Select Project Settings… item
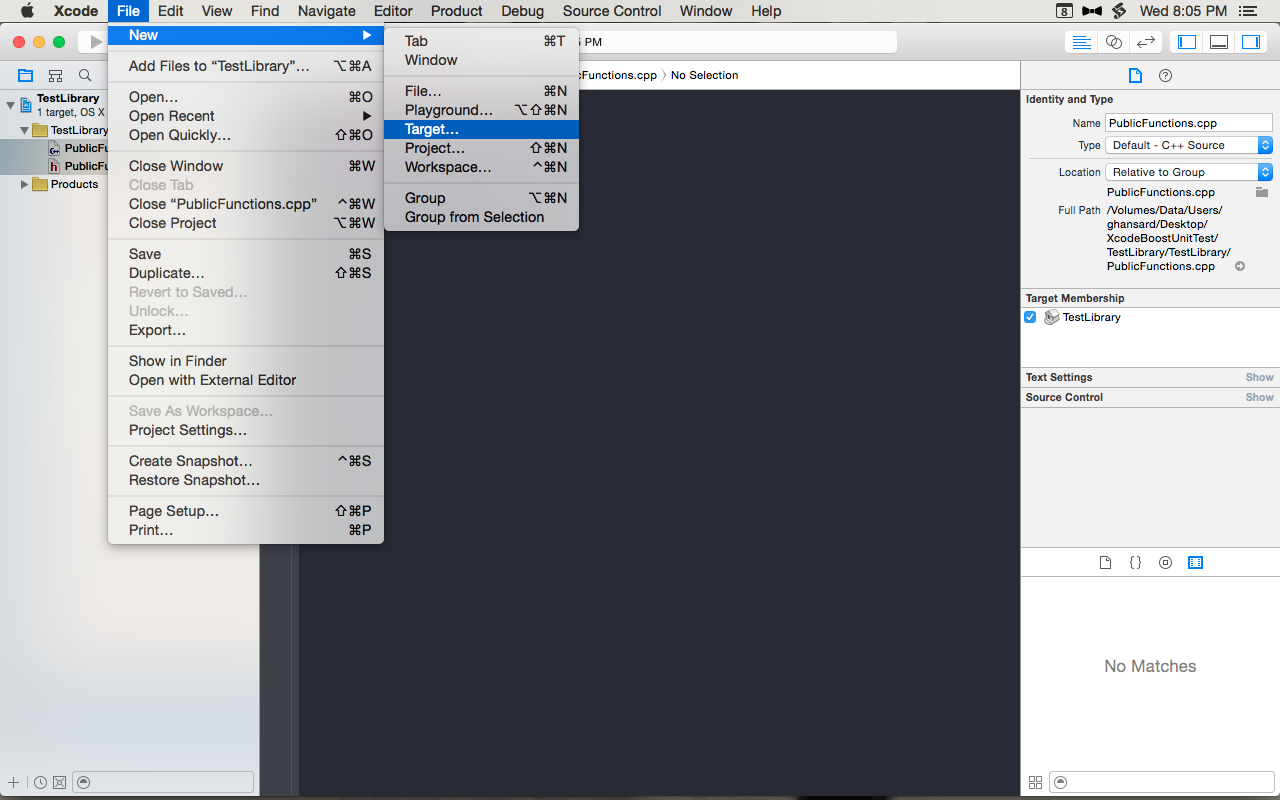This screenshot has width=1280, height=800. point(246,430)
